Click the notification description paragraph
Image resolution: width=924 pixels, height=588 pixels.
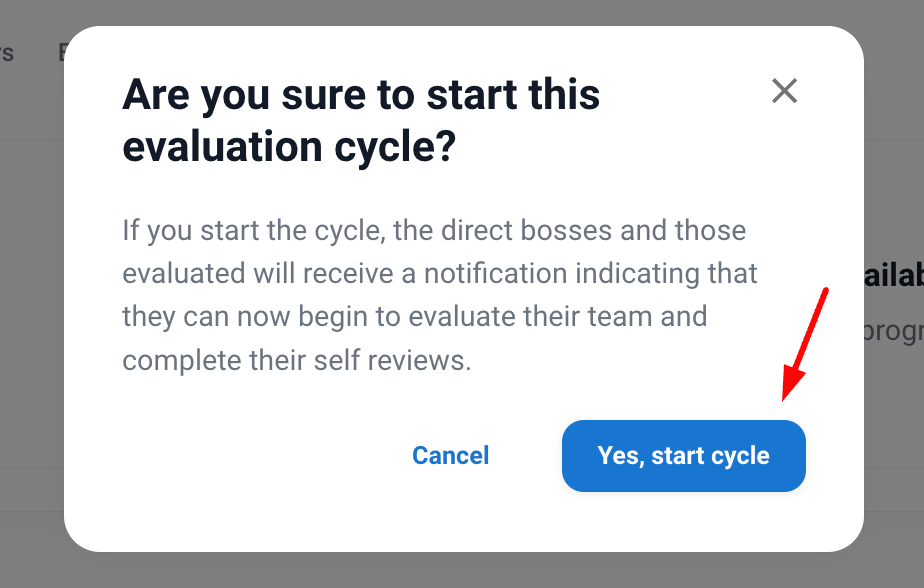click(440, 295)
